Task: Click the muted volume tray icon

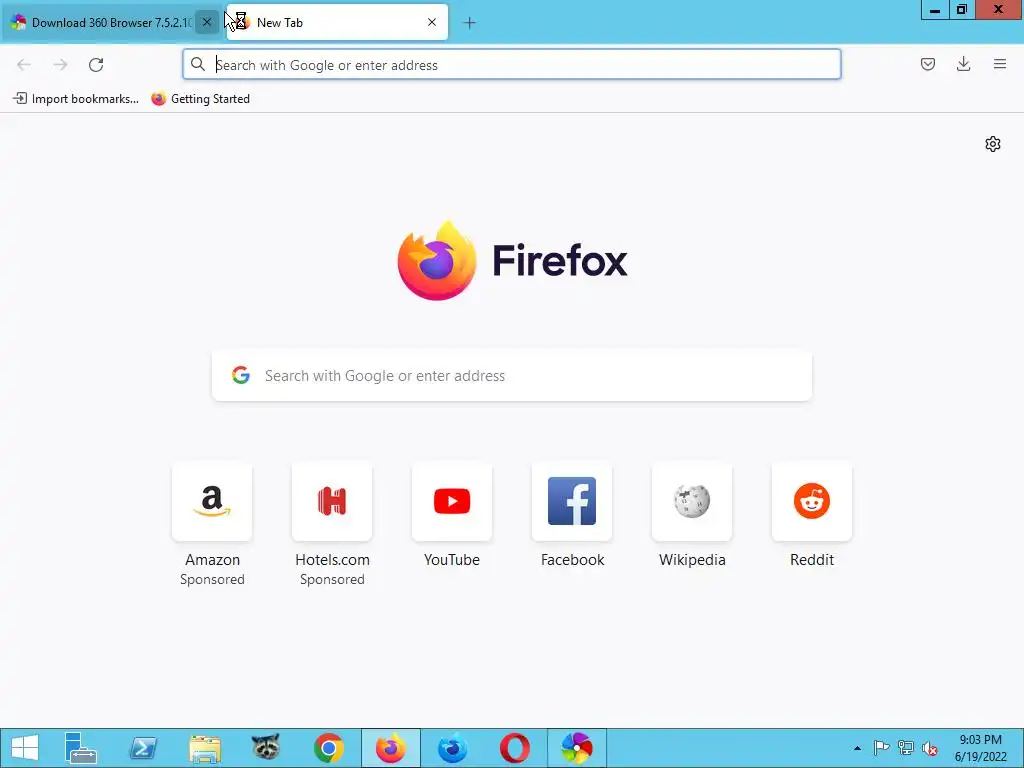Action: (x=929, y=748)
